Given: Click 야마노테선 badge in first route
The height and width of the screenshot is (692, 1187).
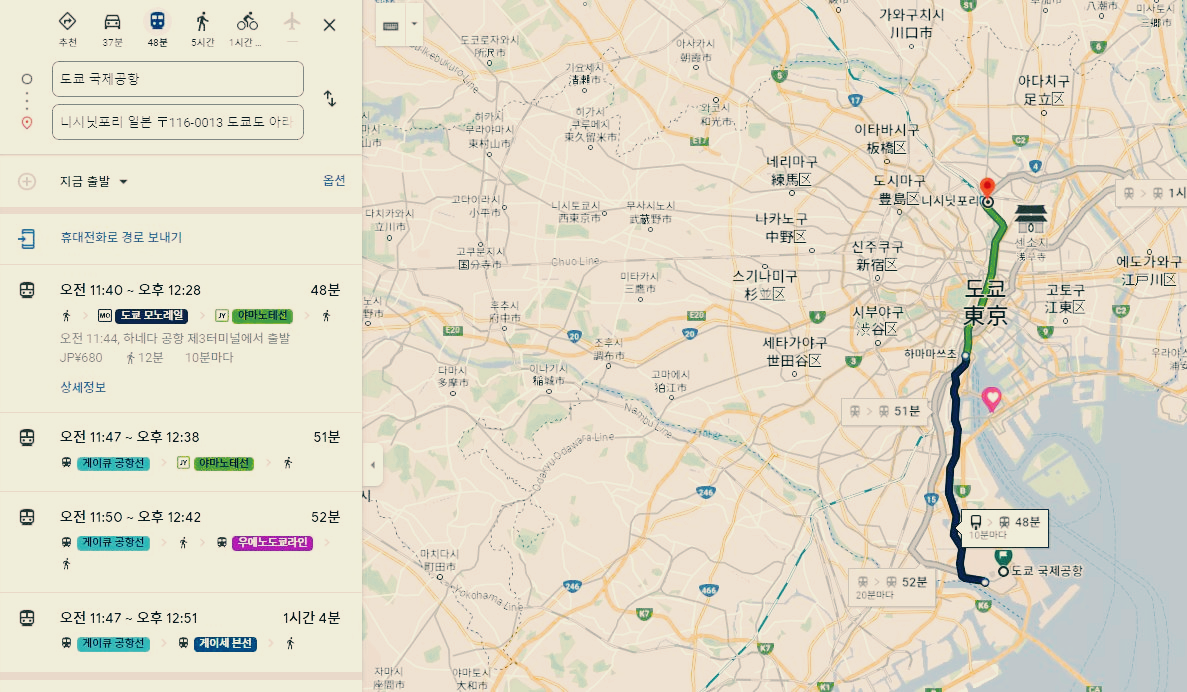Looking at the screenshot, I should pyautogui.click(x=263, y=316).
